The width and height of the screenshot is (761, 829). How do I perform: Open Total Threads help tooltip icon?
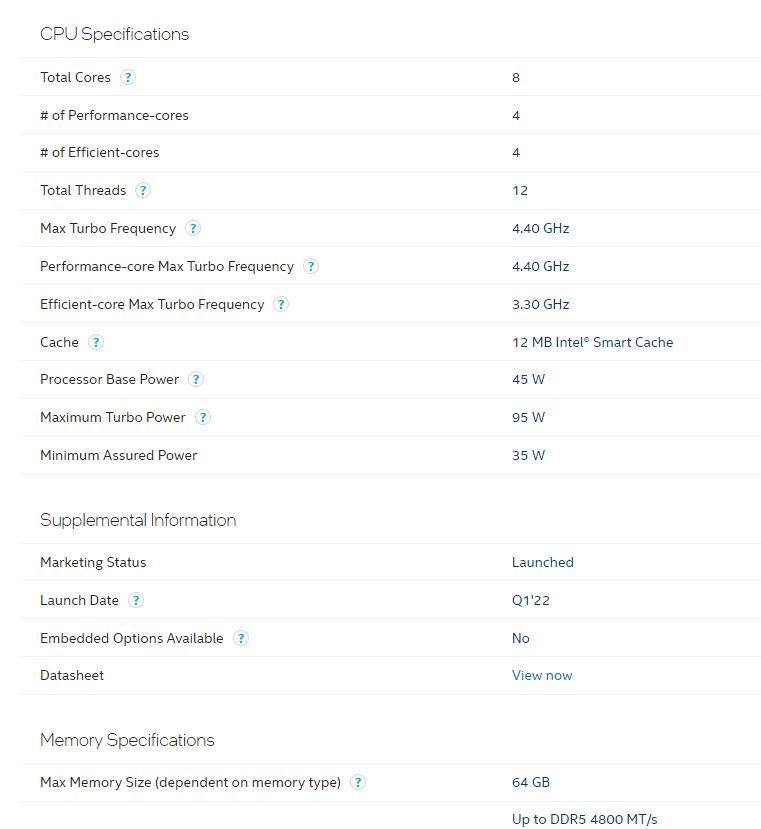(143, 190)
